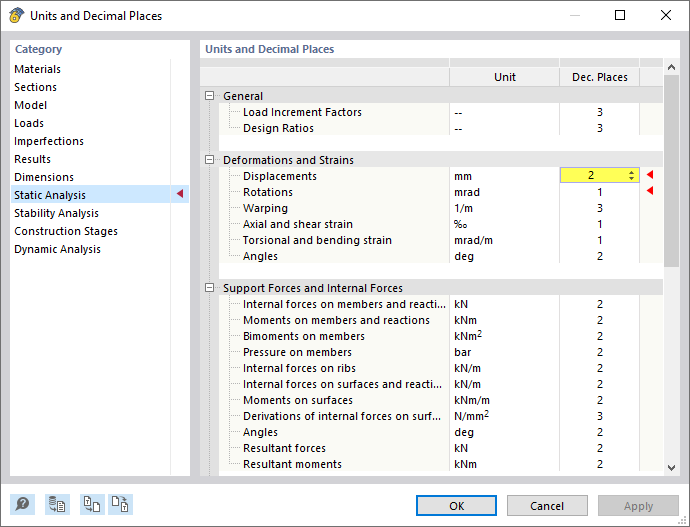This screenshot has height=527, width=690.
Task: Collapse the General section
Action: (x=209, y=96)
